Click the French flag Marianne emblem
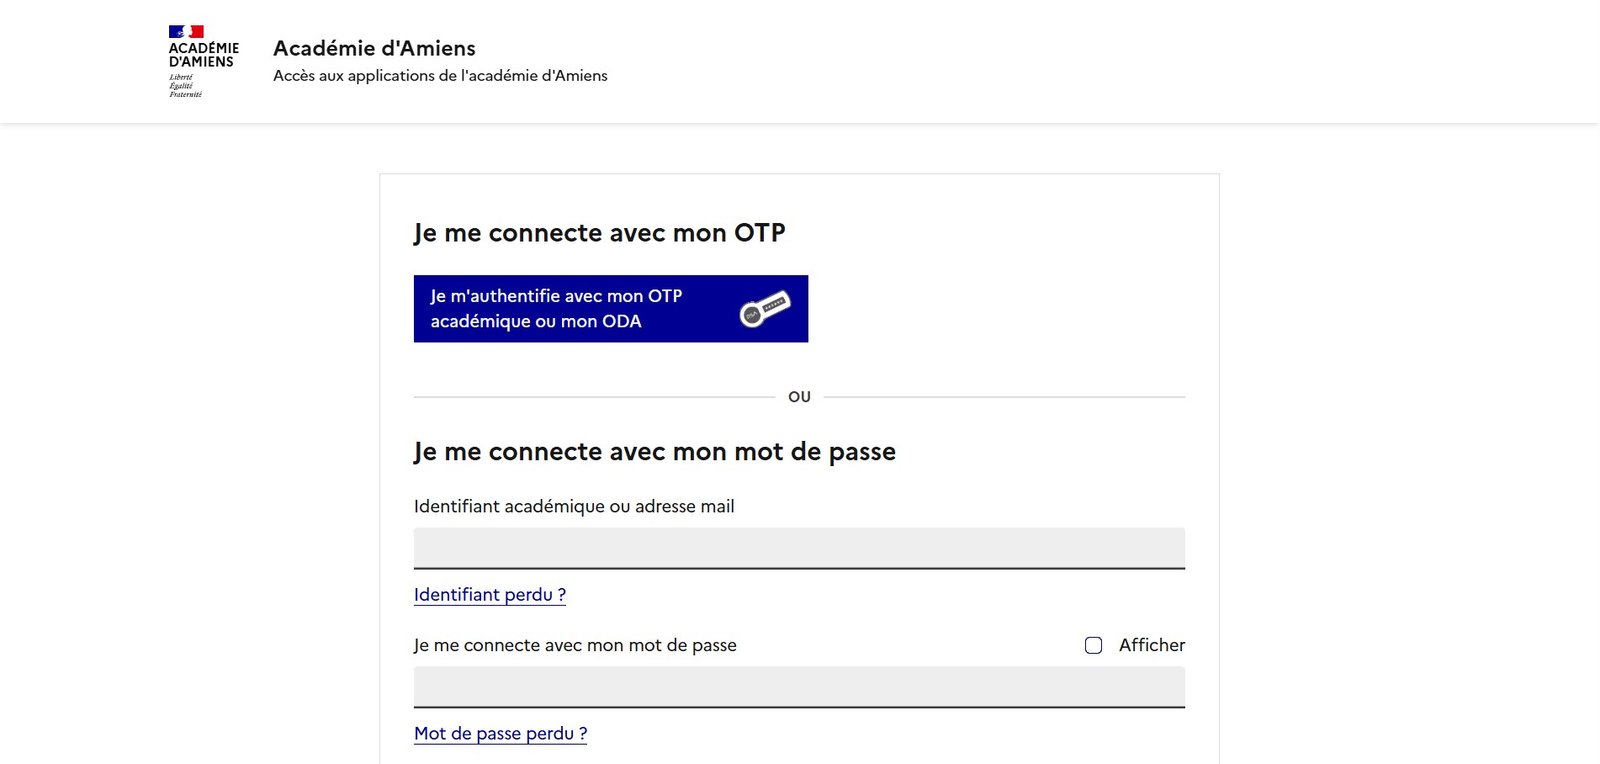This screenshot has height=764, width=1600. tap(186, 32)
